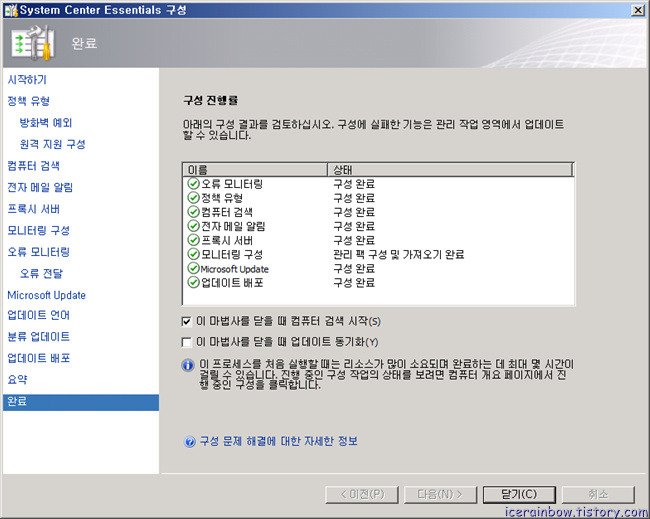650x519 pixels.
Task: Go to 방화벽 예외 step in sidebar
Action: click(46, 122)
